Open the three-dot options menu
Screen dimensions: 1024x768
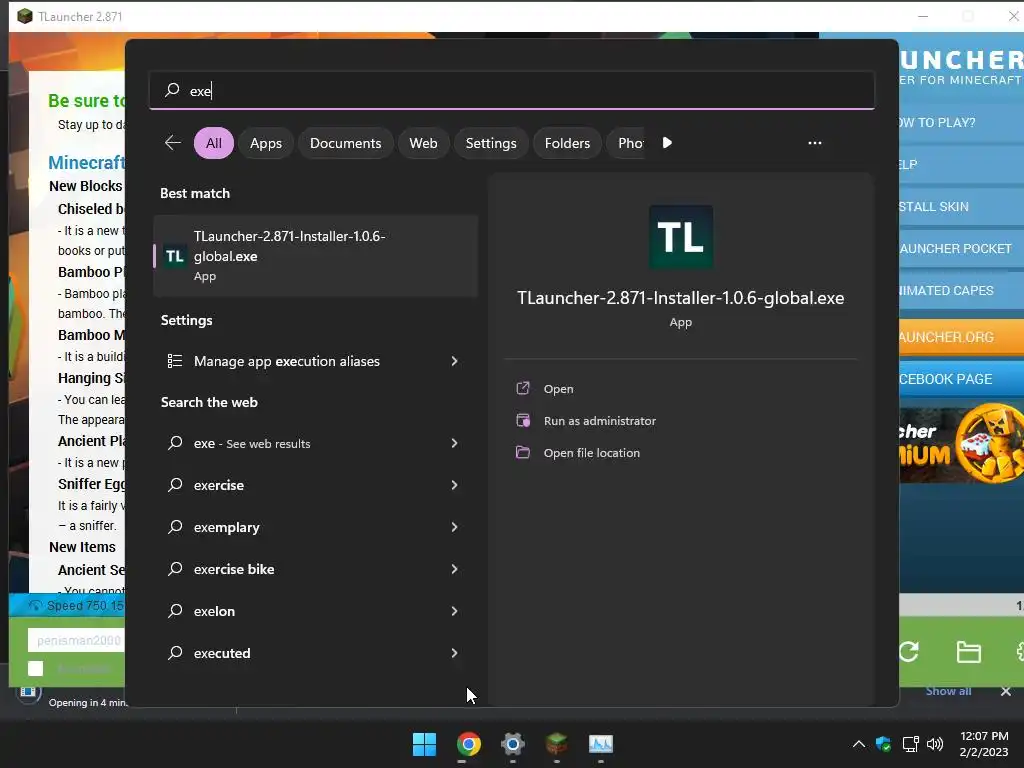pos(814,143)
